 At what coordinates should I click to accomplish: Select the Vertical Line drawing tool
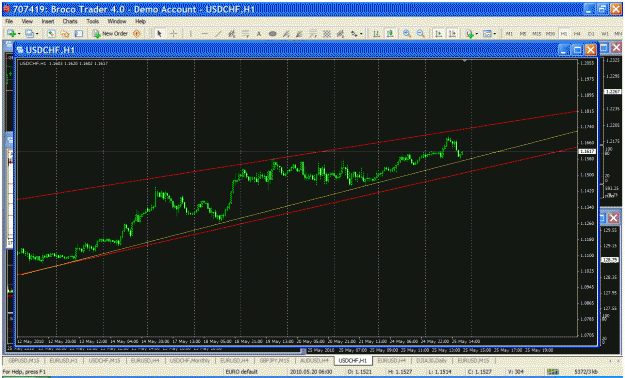click(x=191, y=34)
